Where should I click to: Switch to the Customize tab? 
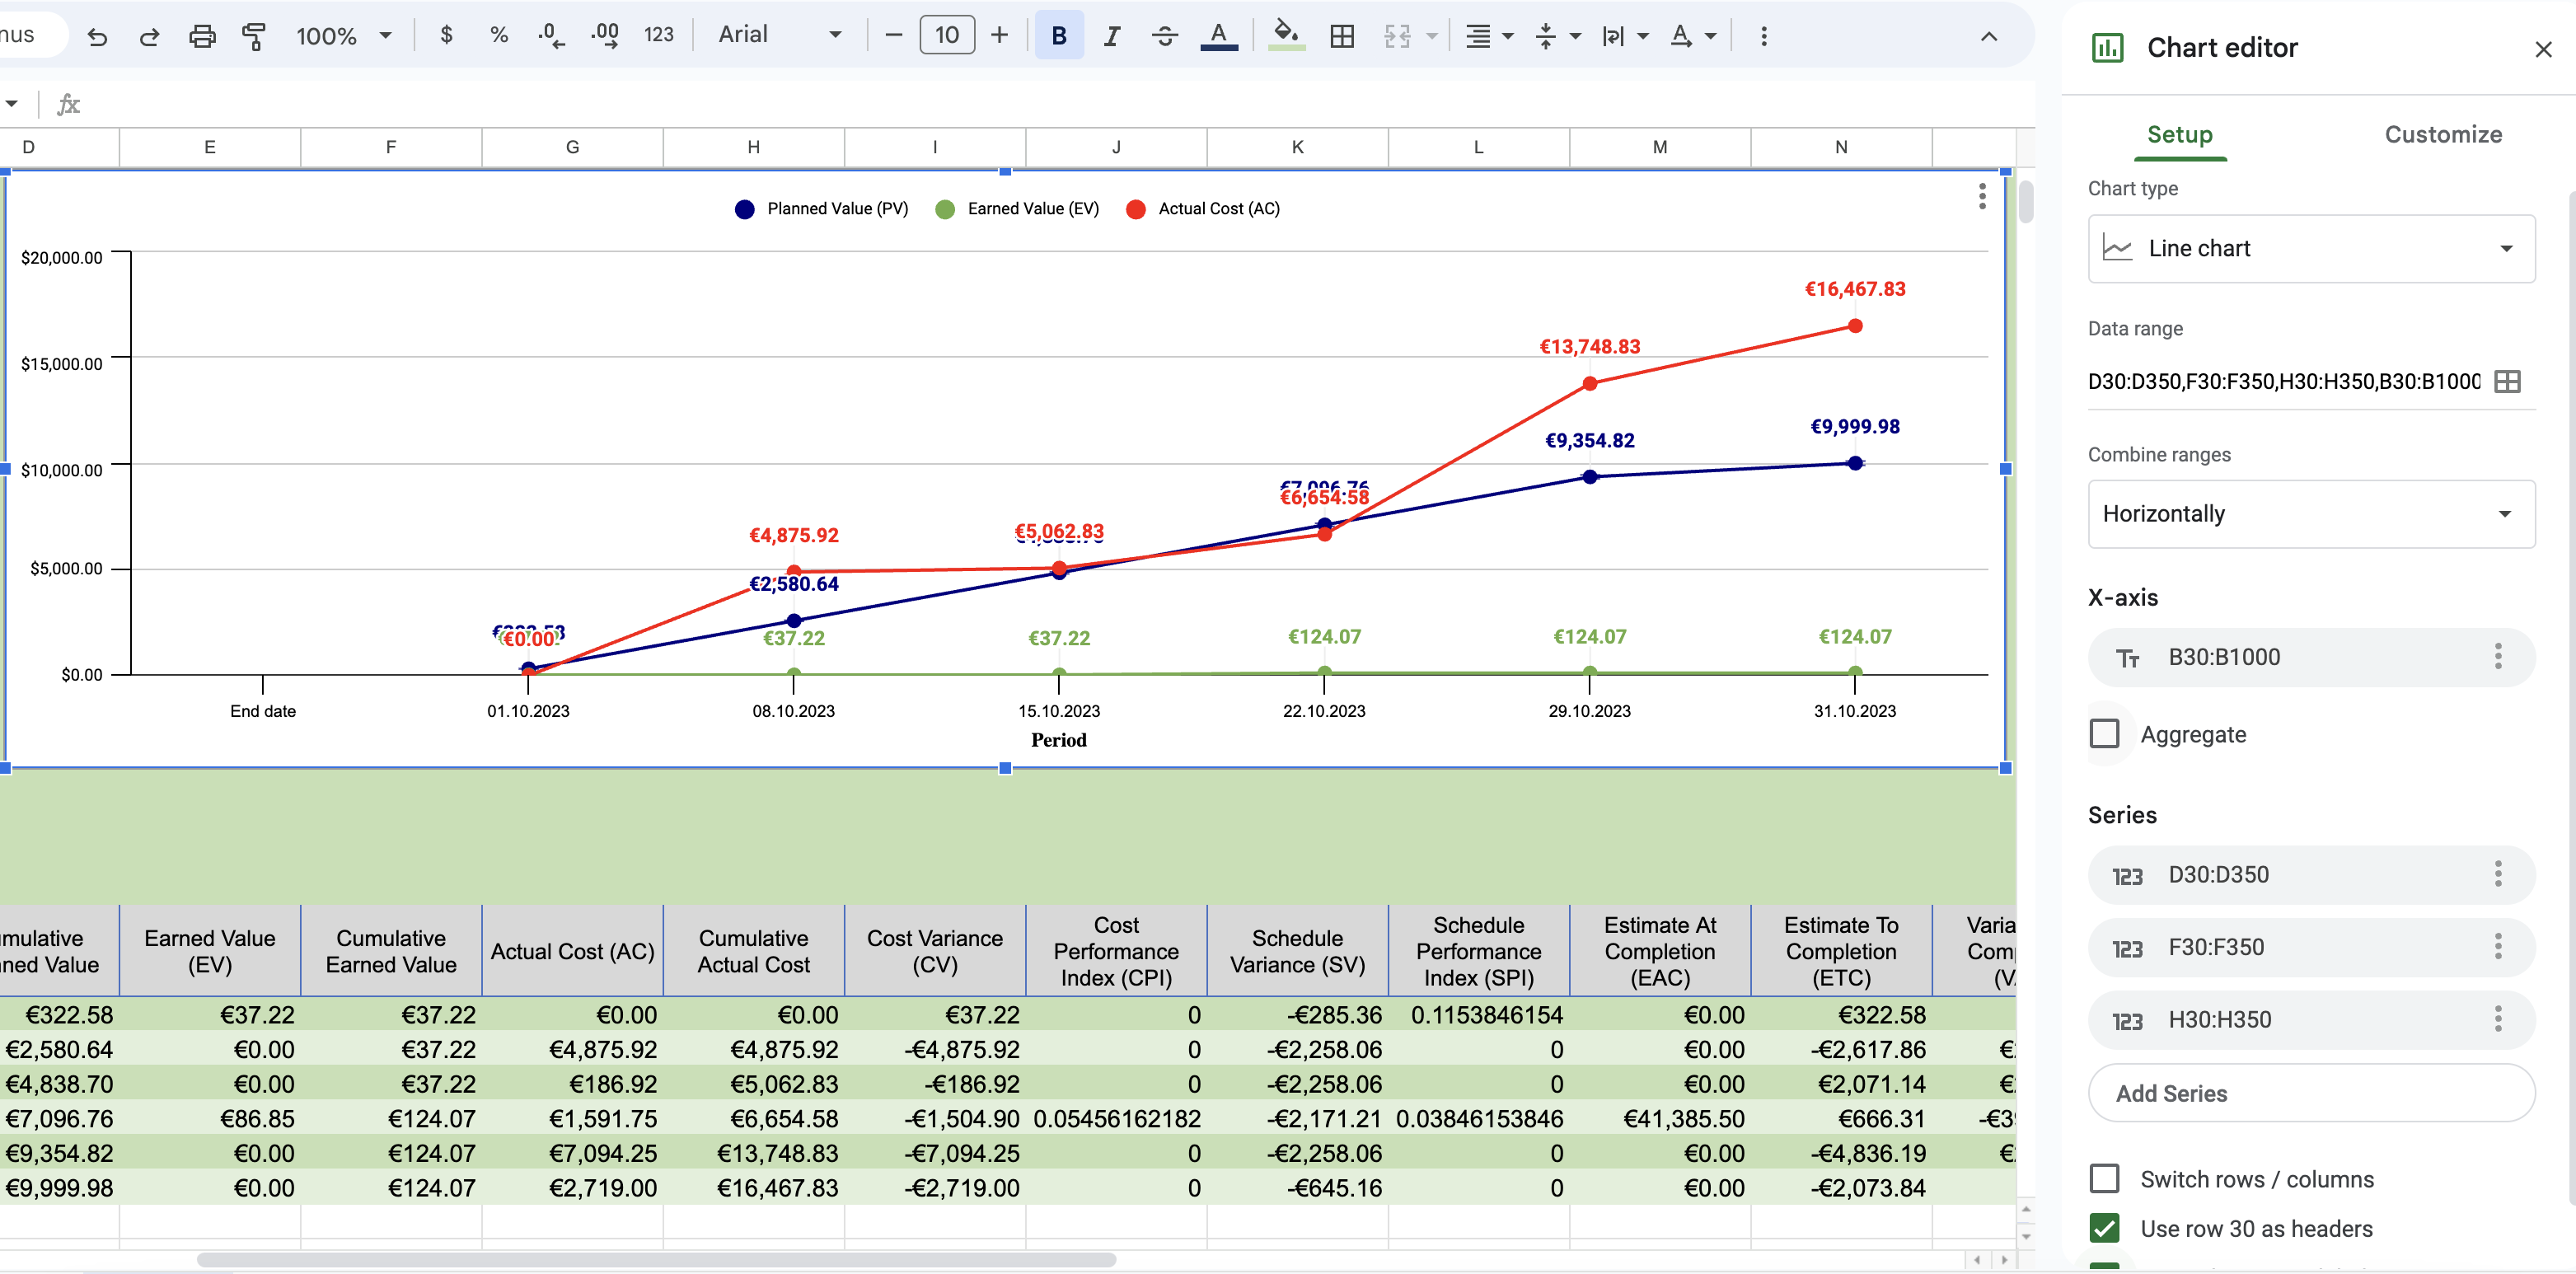(x=2442, y=134)
